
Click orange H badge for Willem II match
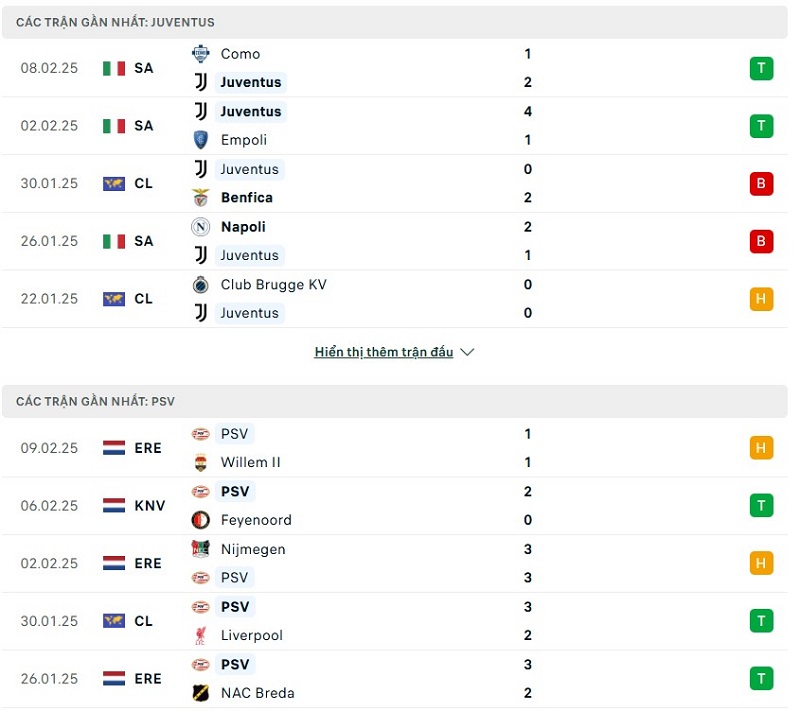click(761, 448)
